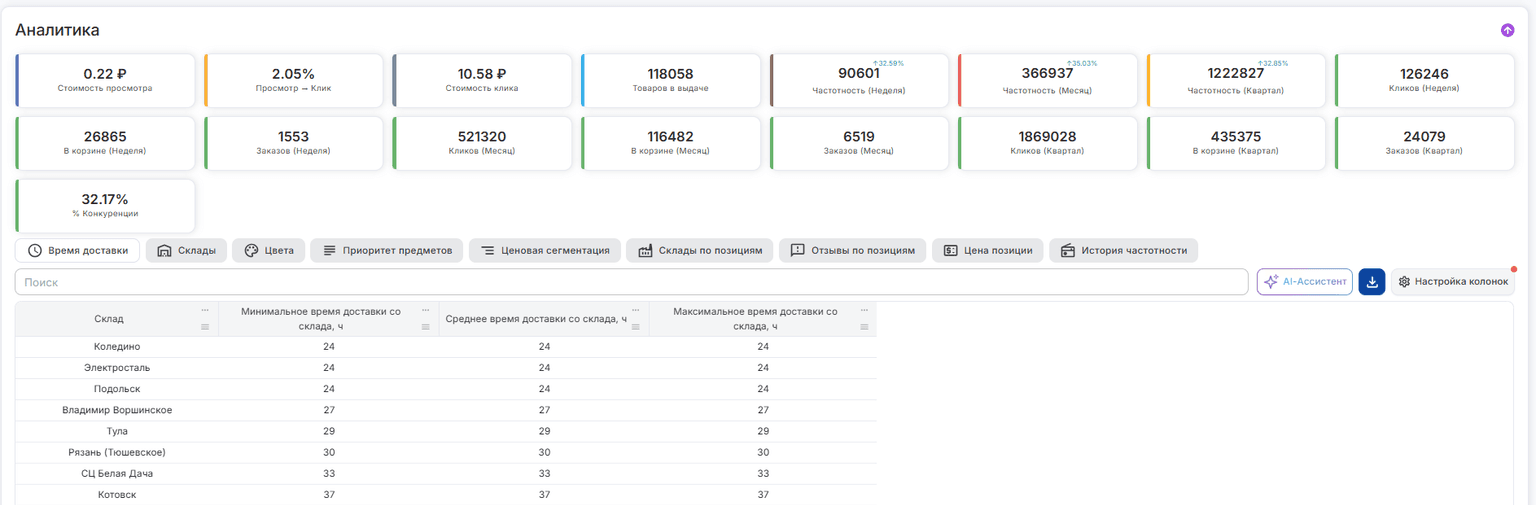This screenshot has width=1536, height=505.
Task: Open Настройка колонок settings button
Action: click(1452, 282)
